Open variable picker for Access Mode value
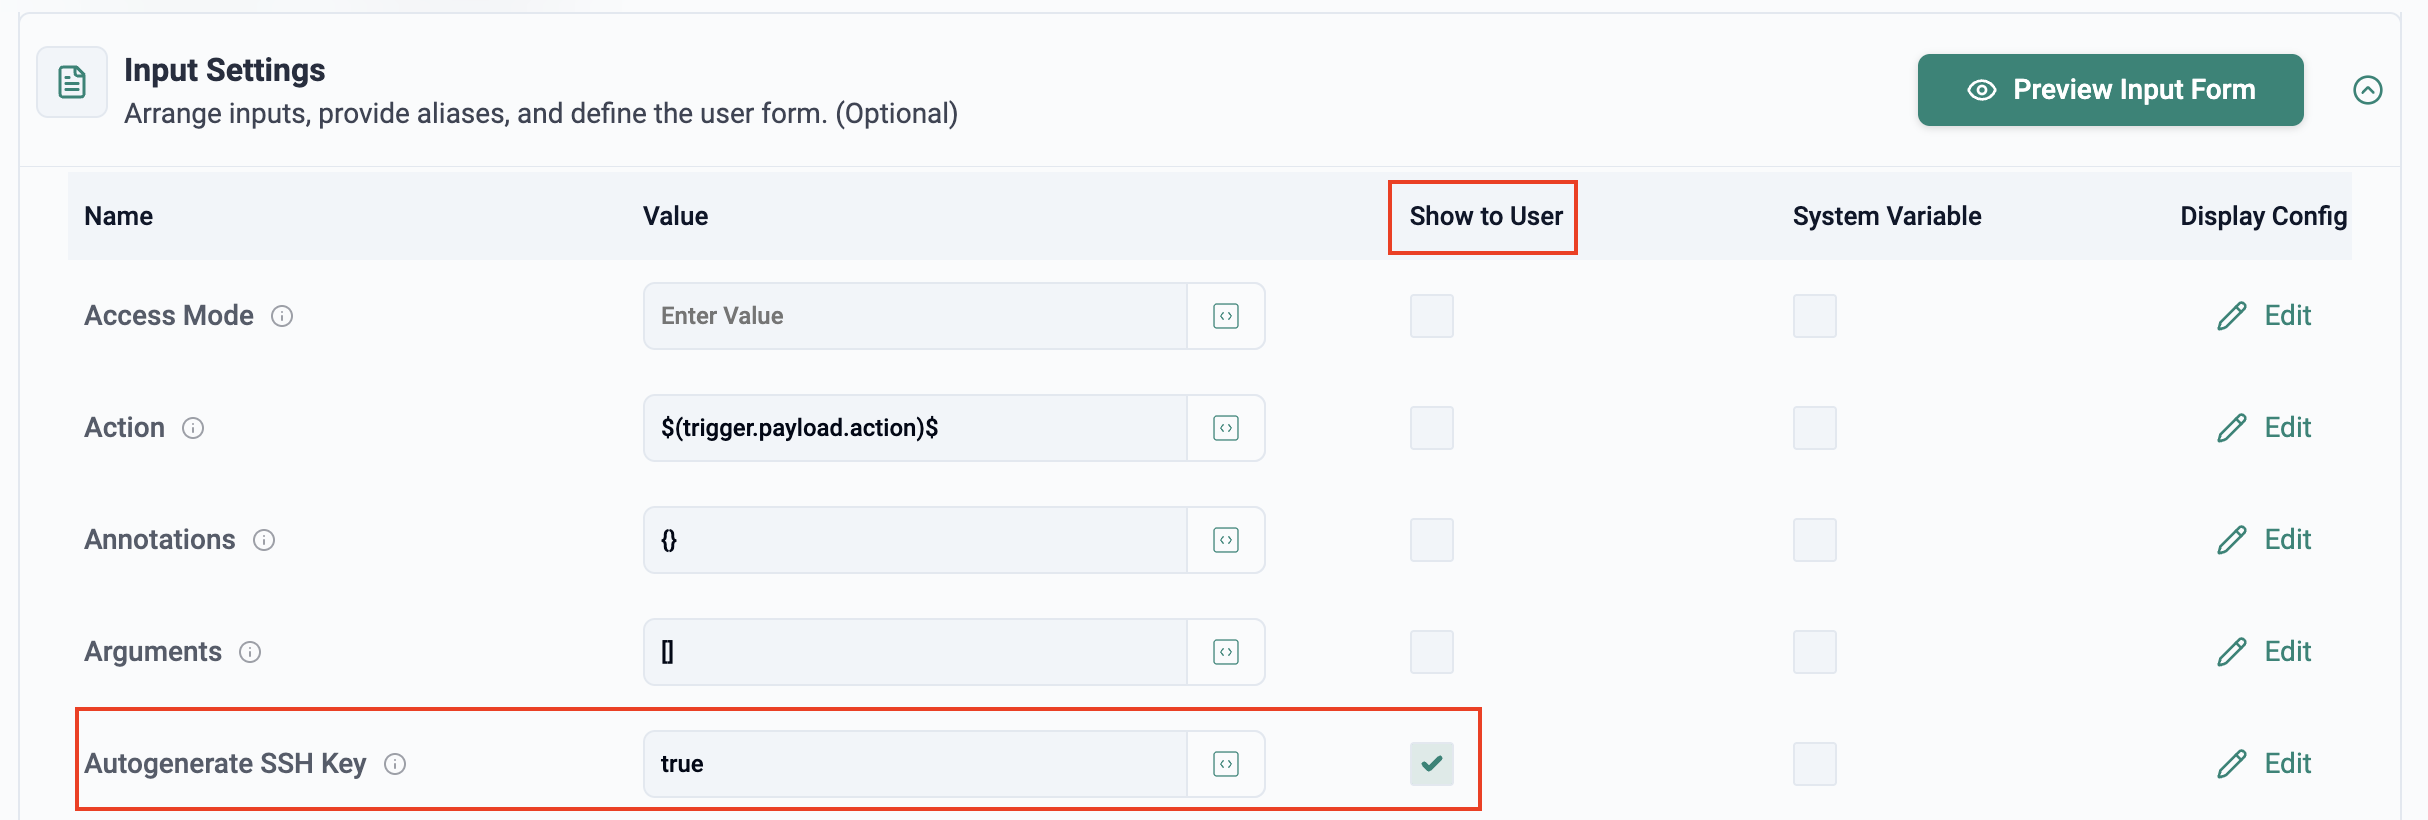 1226,316
